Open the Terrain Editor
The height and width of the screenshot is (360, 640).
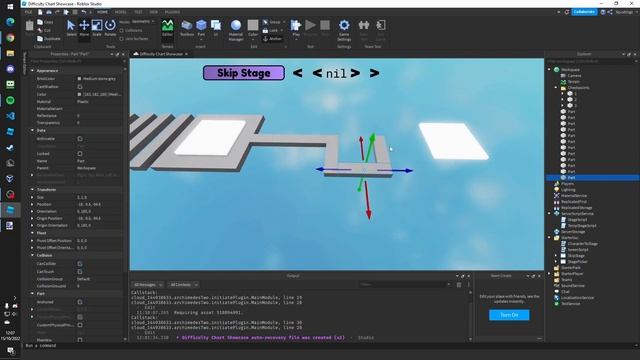point(167,28)
